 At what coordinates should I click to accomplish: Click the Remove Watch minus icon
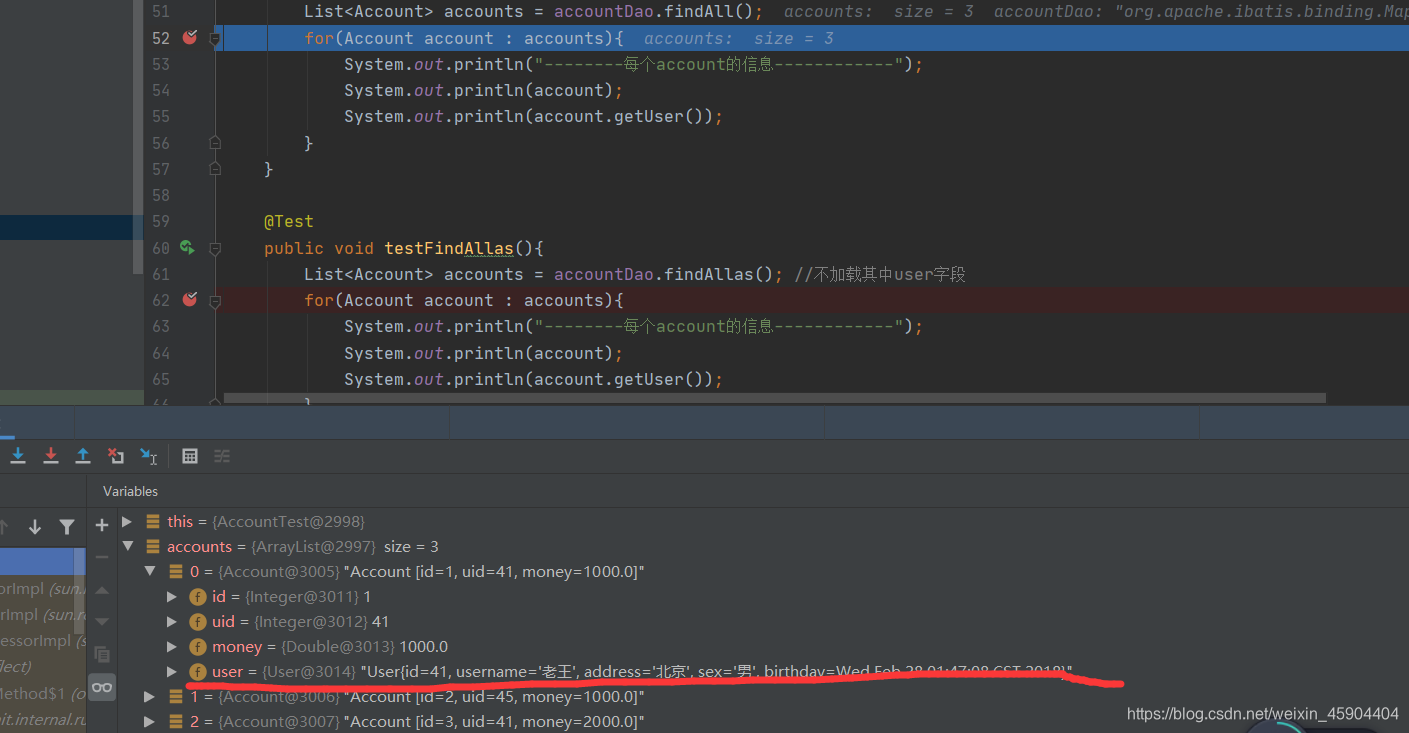pyautogui.click(x=102, y=557)
